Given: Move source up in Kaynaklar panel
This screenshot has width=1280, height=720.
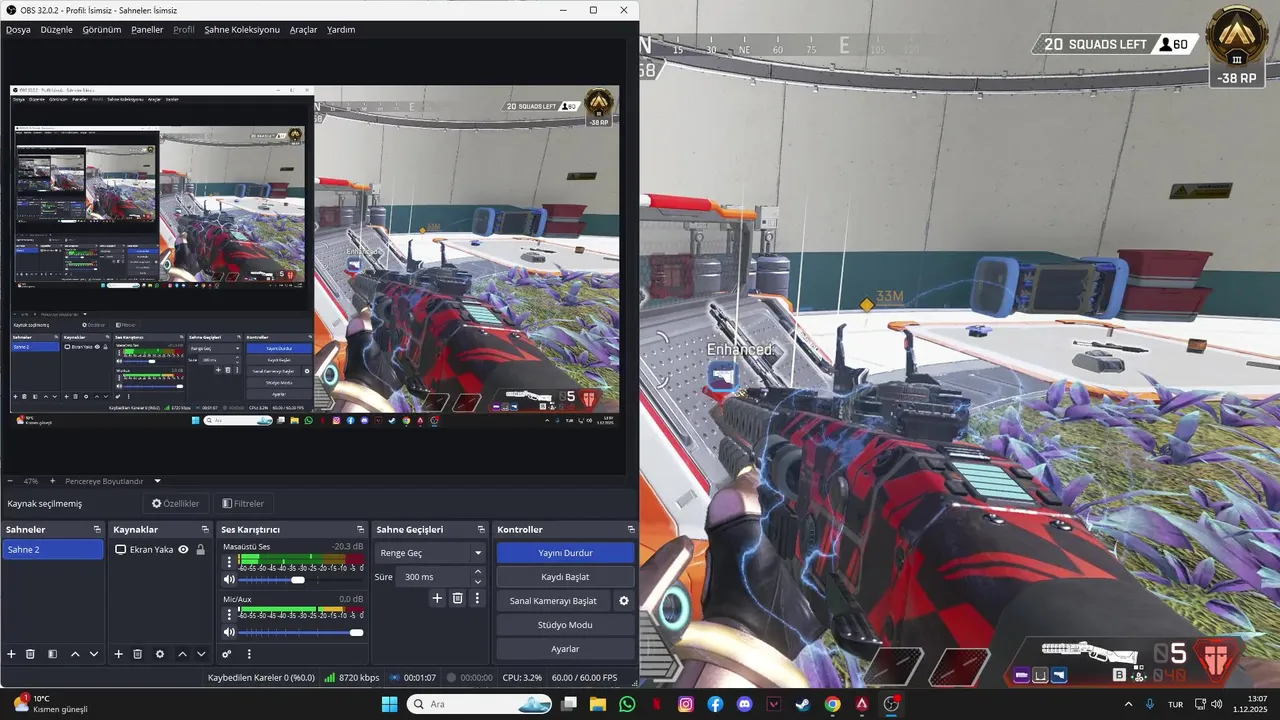Looking at the screenshot, I should (x=182, y=654).
